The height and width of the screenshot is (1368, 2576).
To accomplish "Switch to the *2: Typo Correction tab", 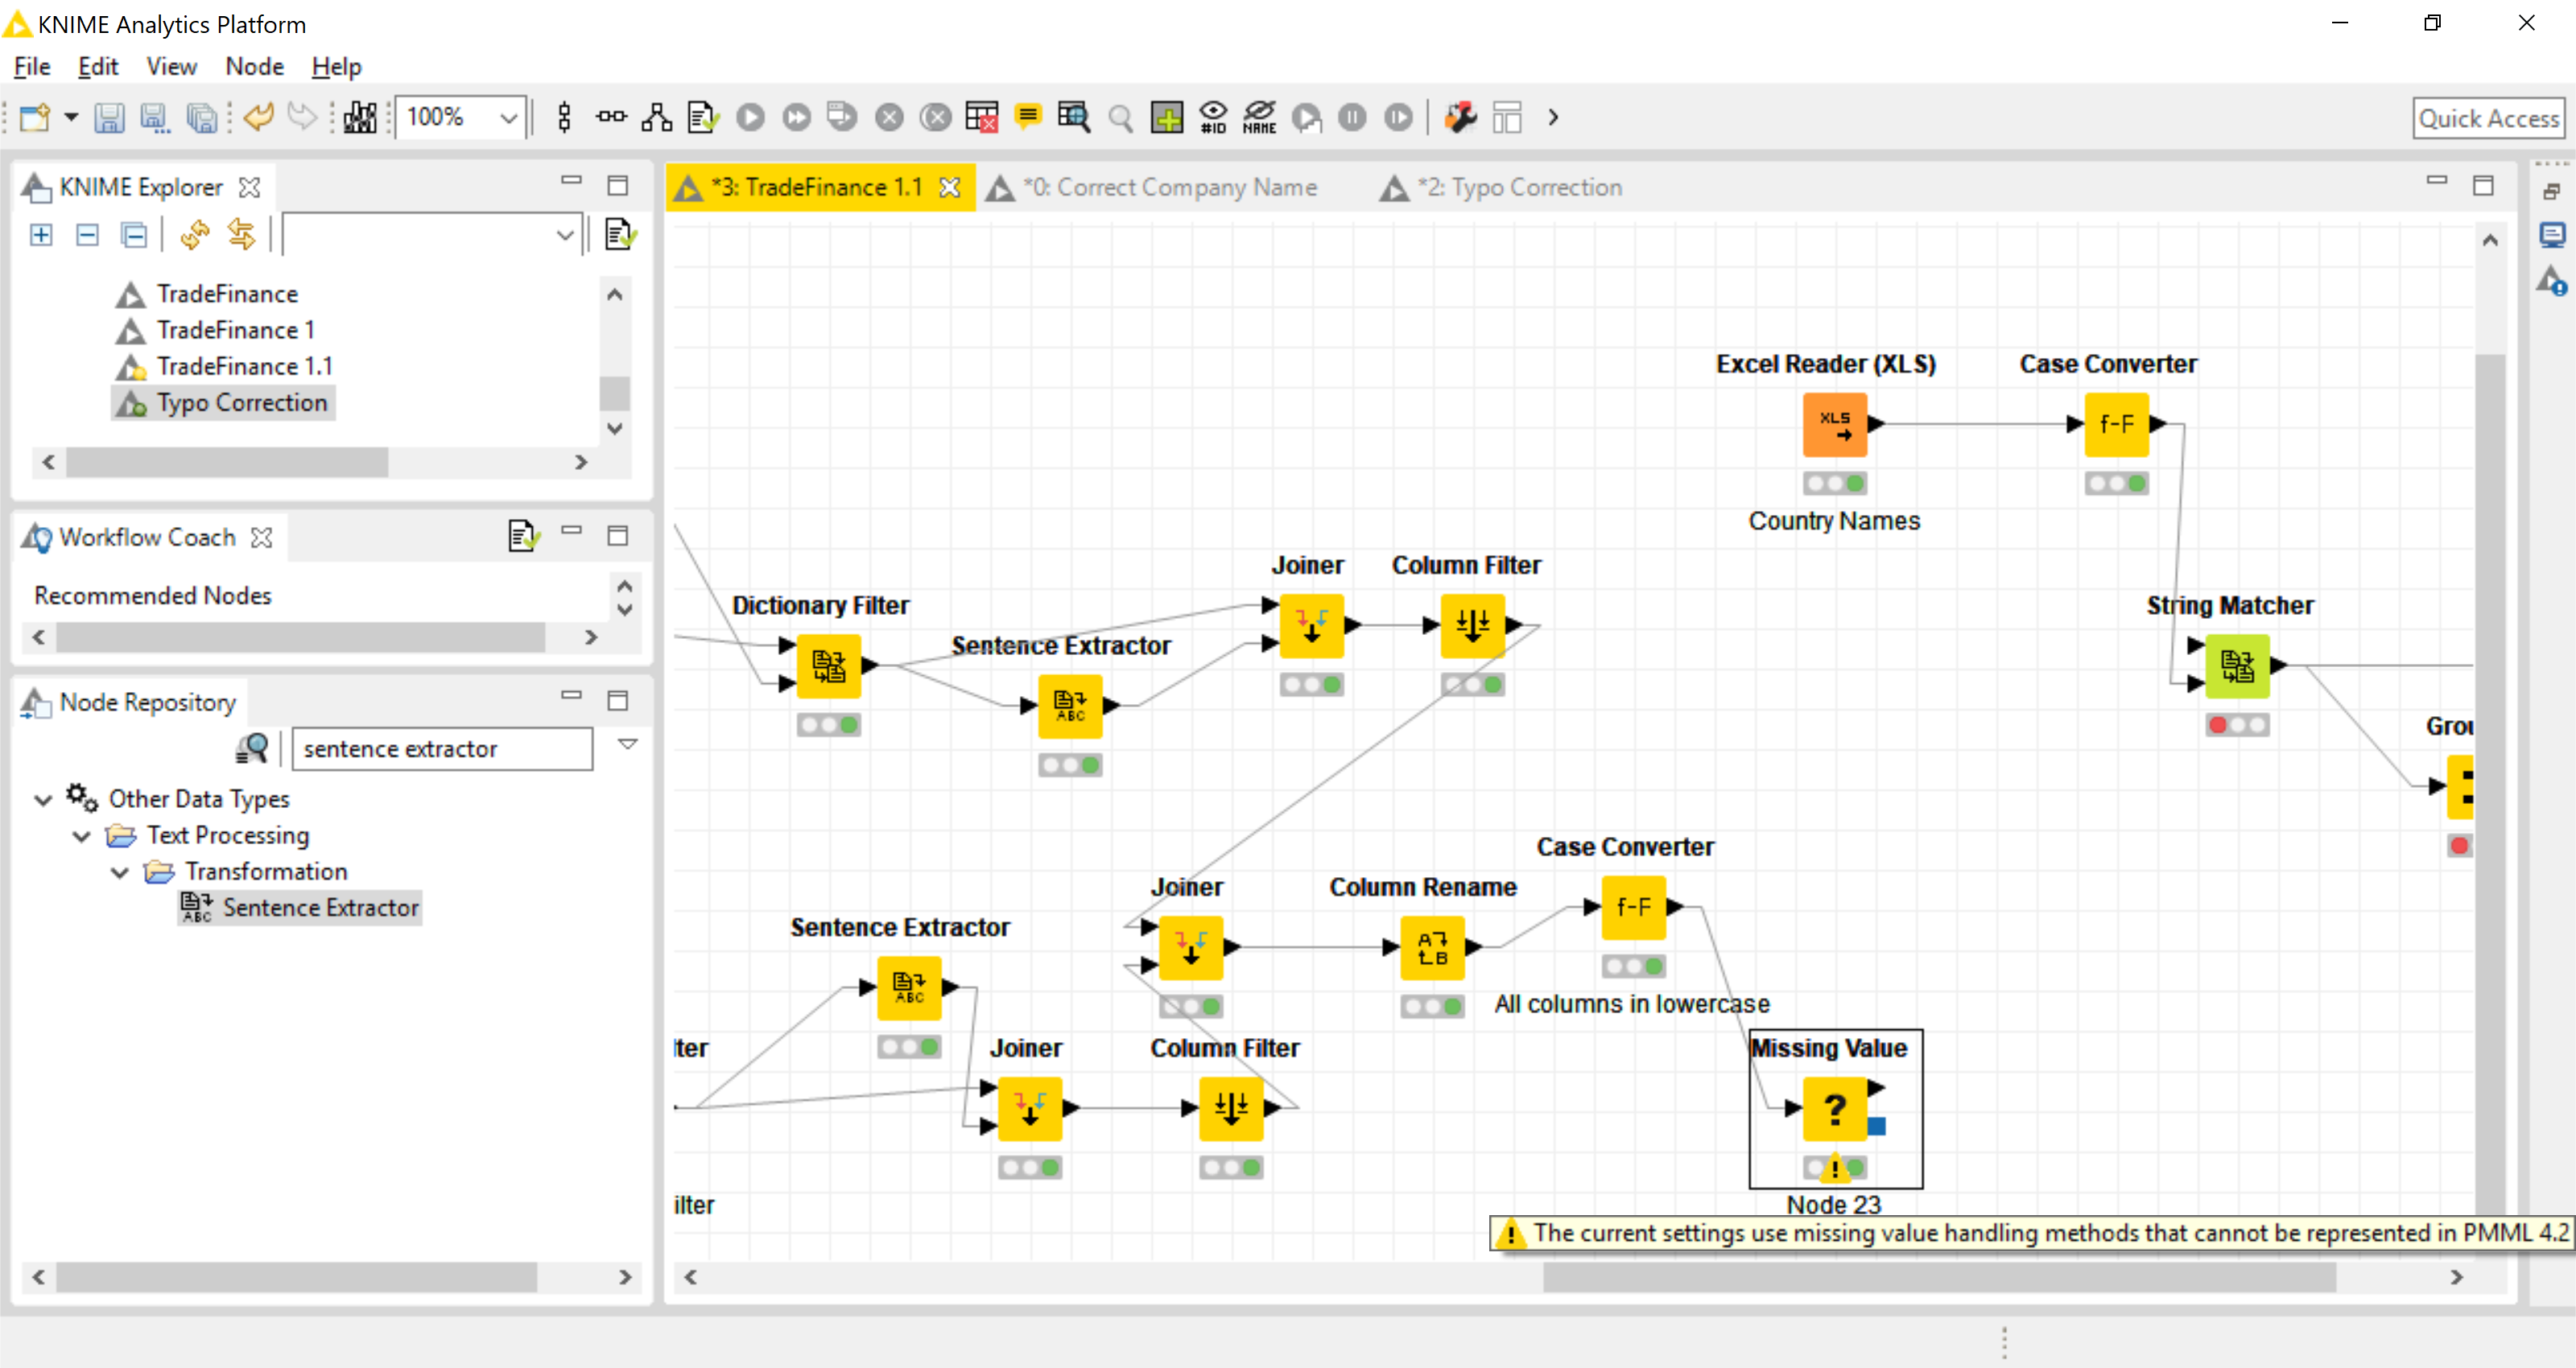I will tap(1518, 187).
